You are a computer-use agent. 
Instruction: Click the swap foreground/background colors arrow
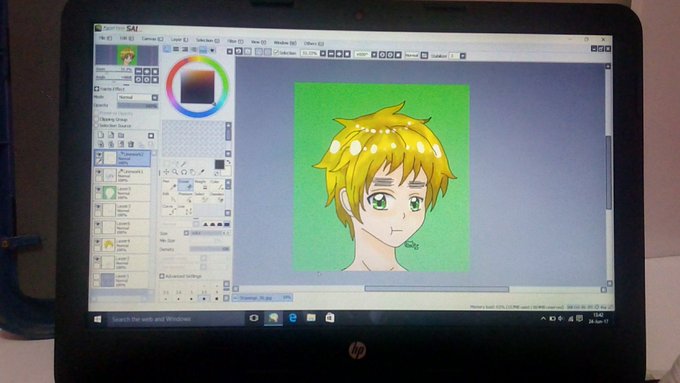(228, 162)
